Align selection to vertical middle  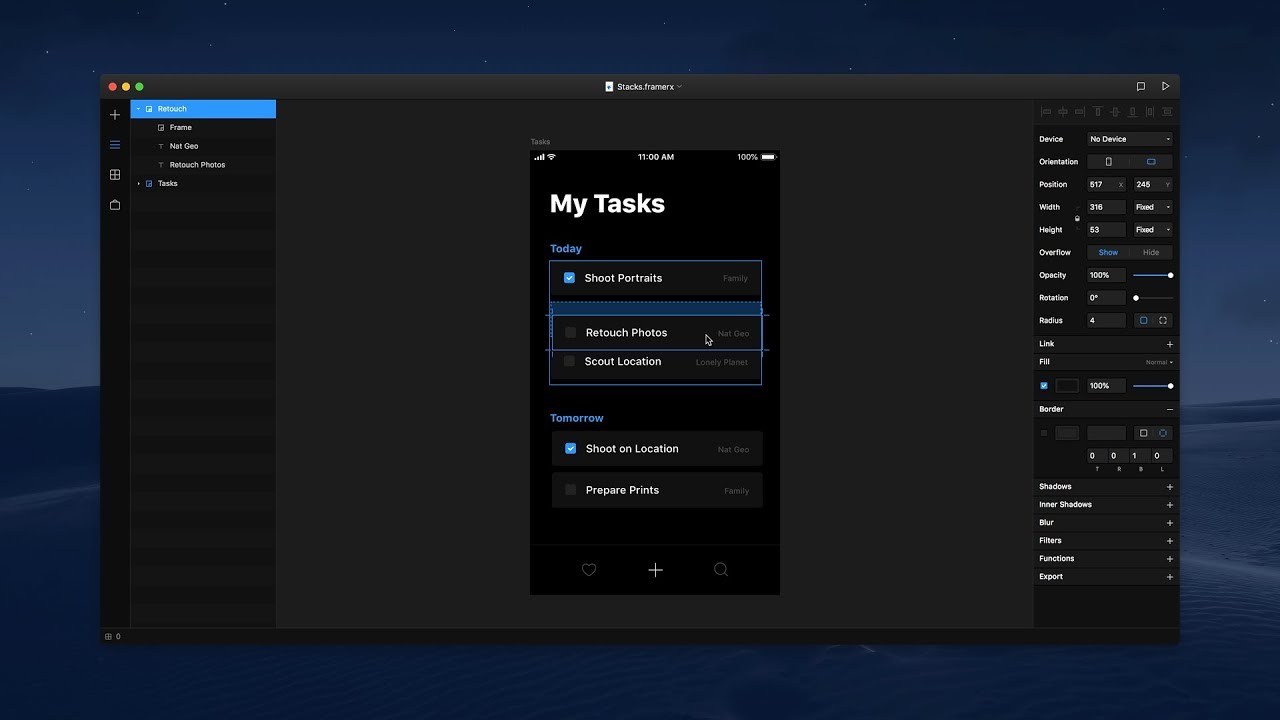pos(1115,112)
